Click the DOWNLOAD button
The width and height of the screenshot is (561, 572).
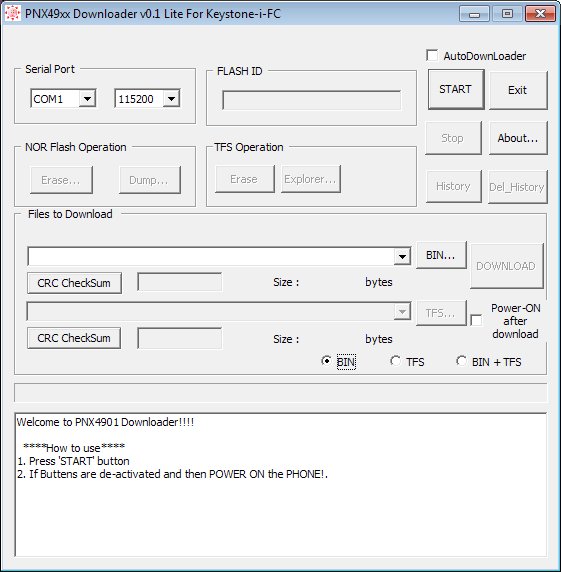click(x=506, y=266)
